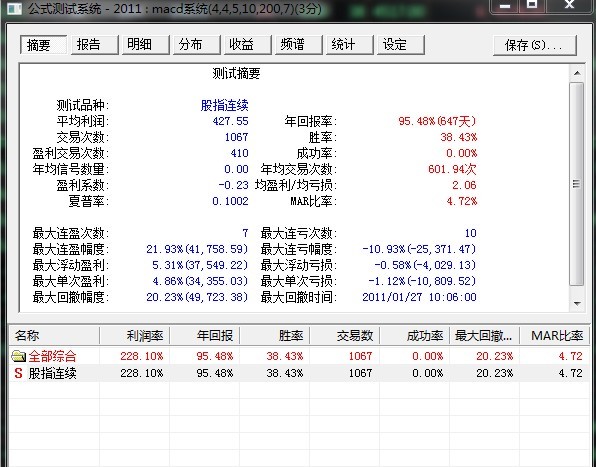Maximize the 公式测试系统 window
This screenshot has width=596, height=467.
[x=531, y=5]
